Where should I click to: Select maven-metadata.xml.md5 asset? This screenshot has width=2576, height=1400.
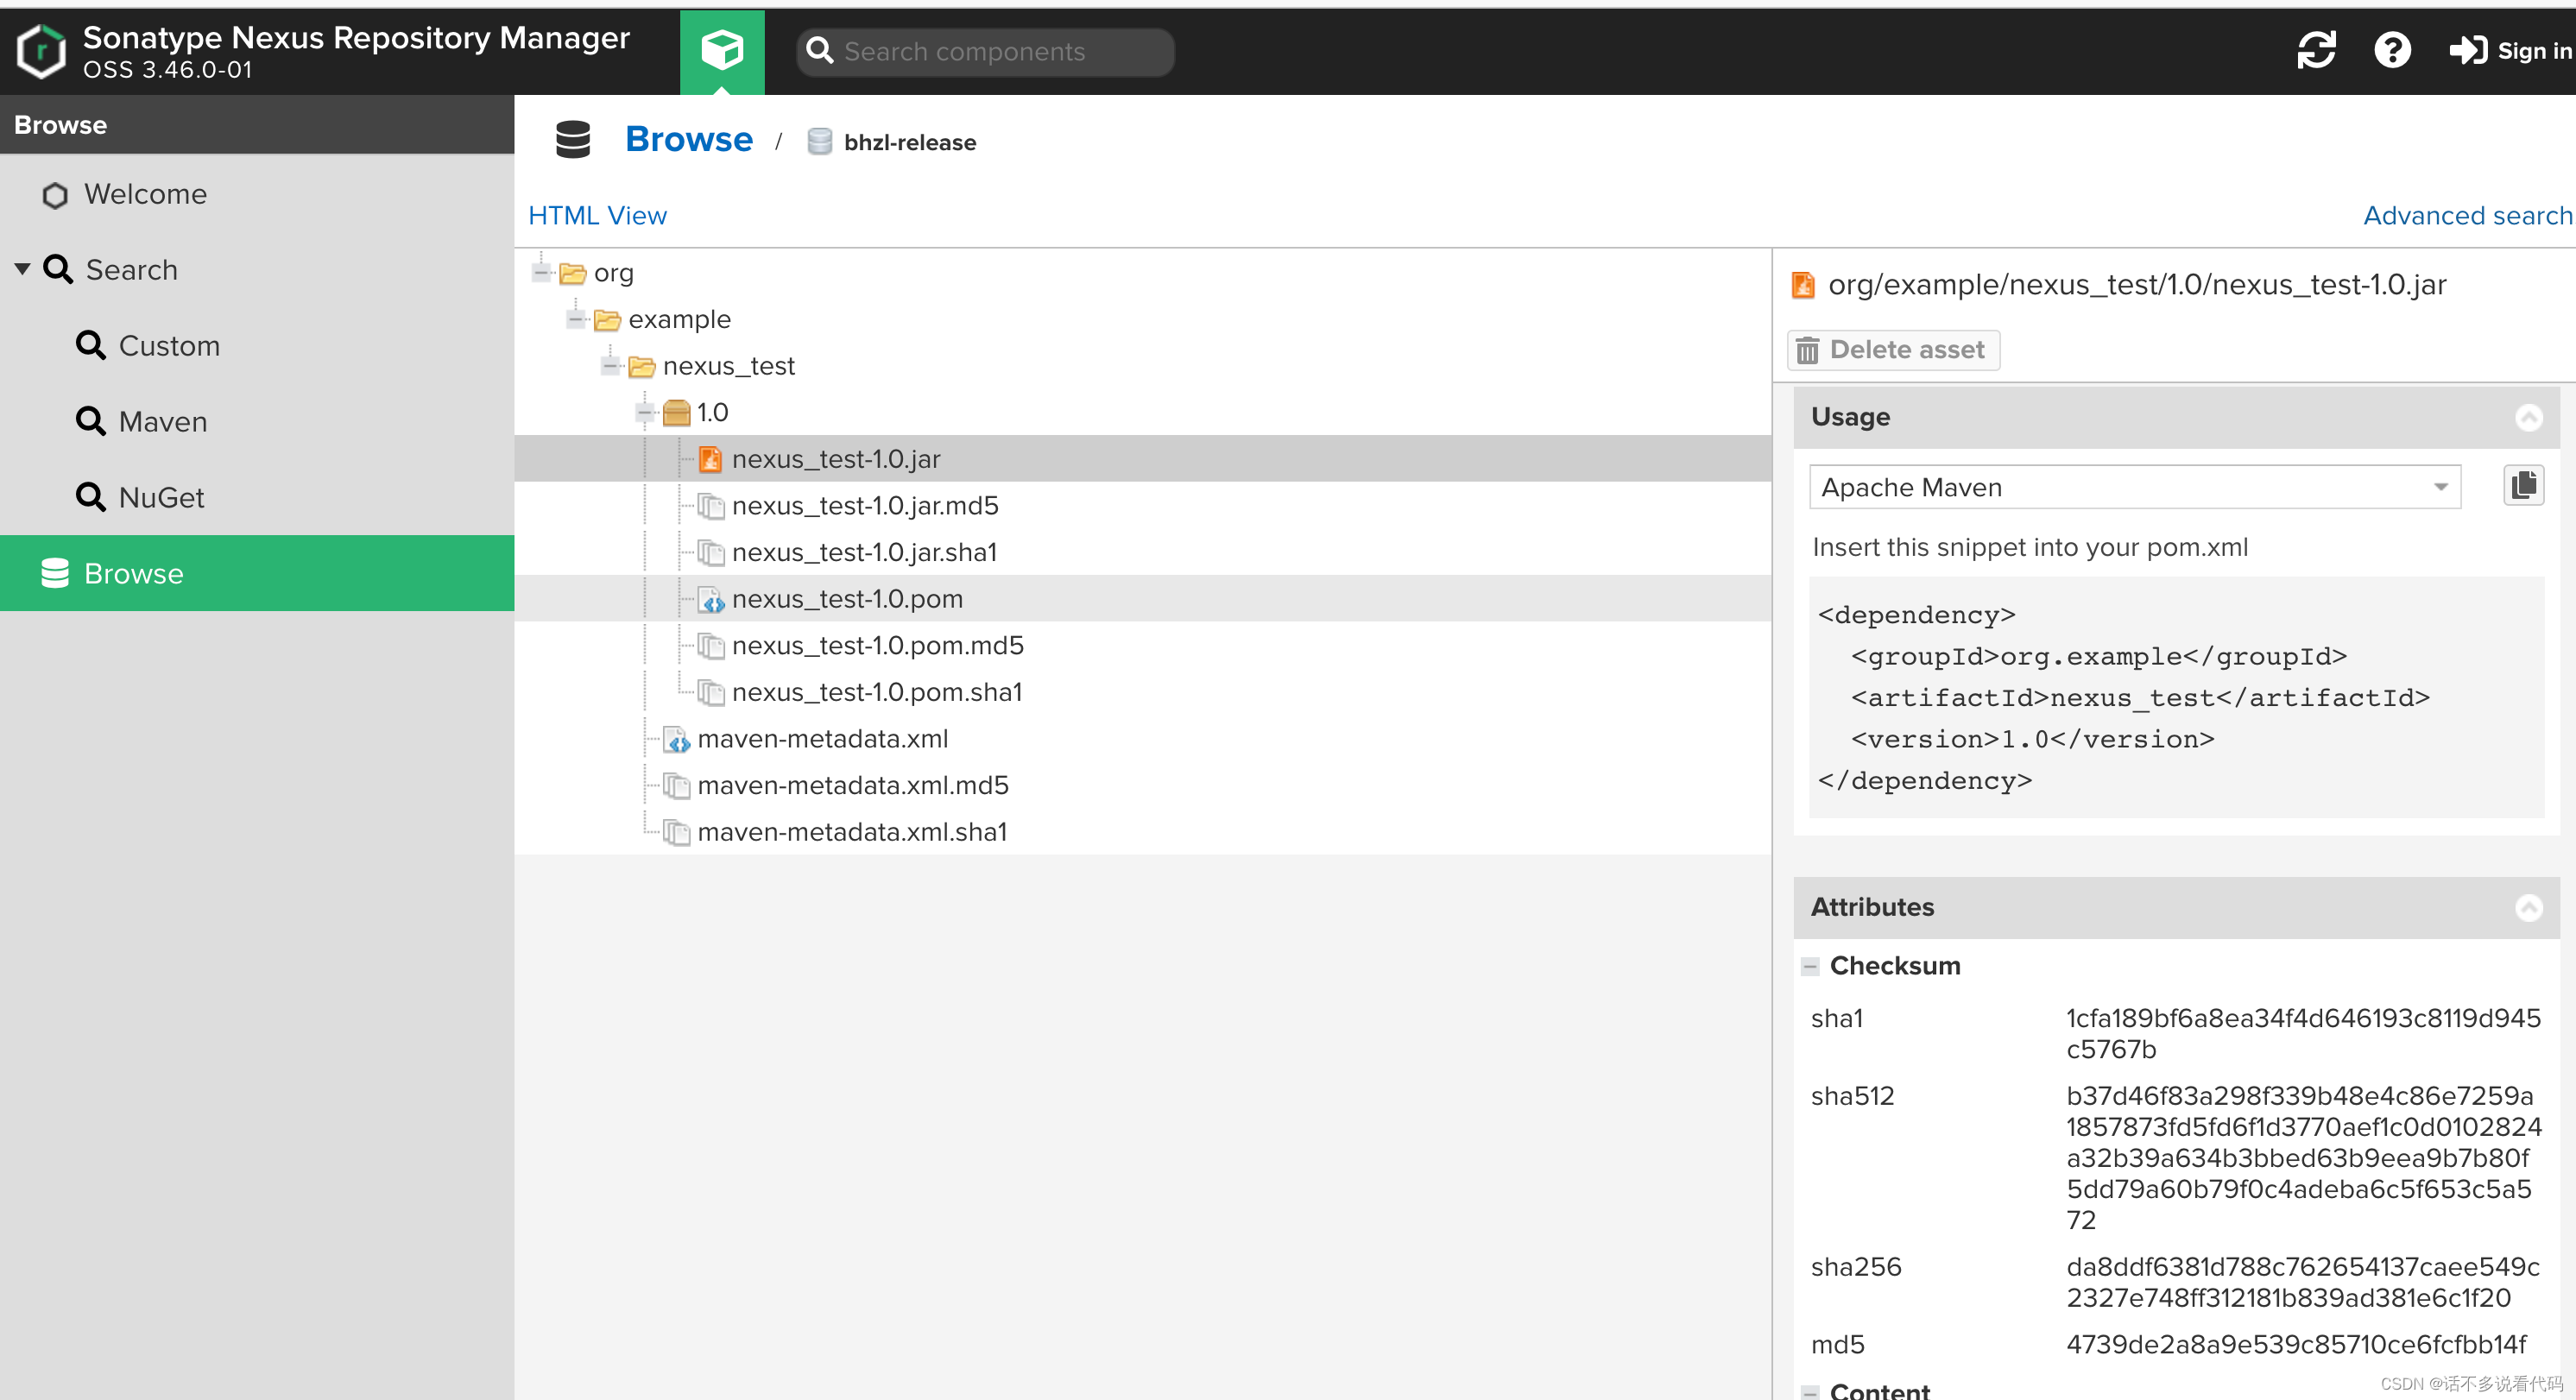pos(852,785)
